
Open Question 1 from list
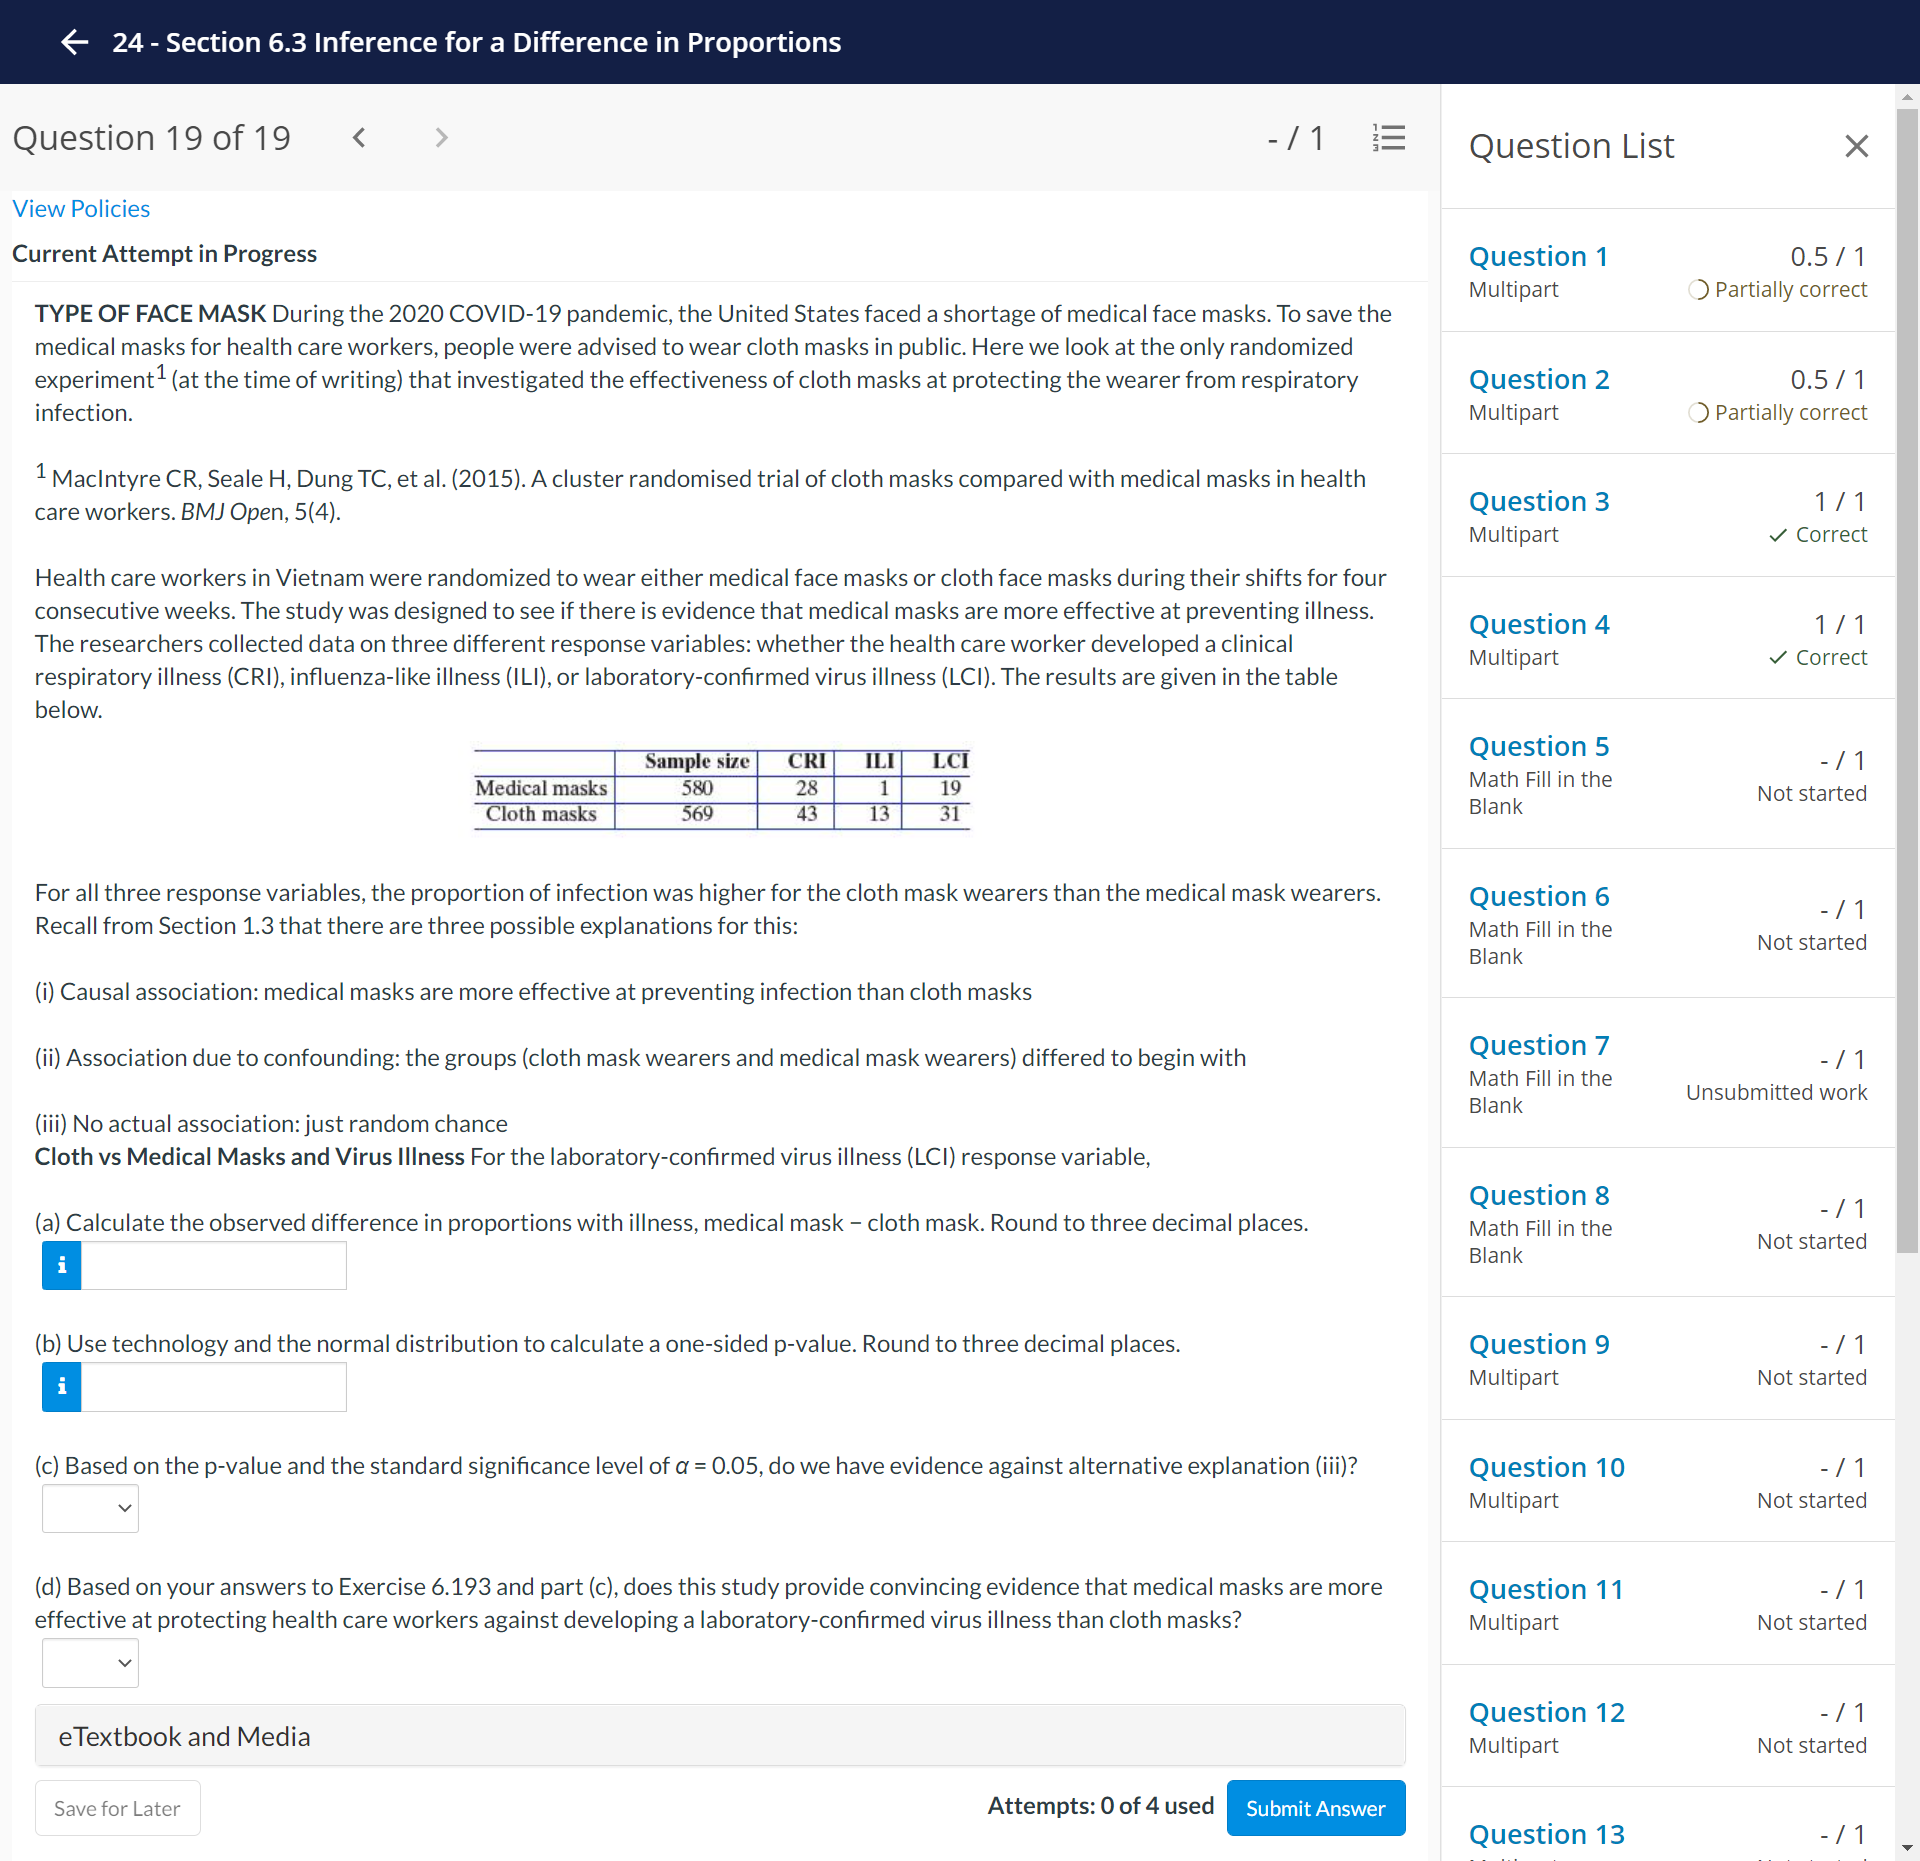point(1538,257)
